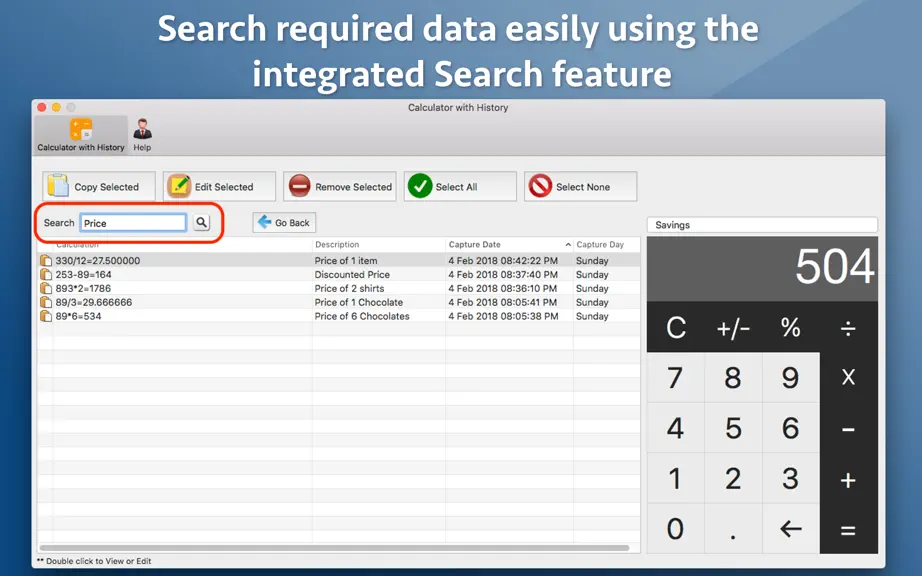Viewport: 922px width, 576px height.
Task: Click the Edit Selected pencil button
Action: [x=219, y=186]
